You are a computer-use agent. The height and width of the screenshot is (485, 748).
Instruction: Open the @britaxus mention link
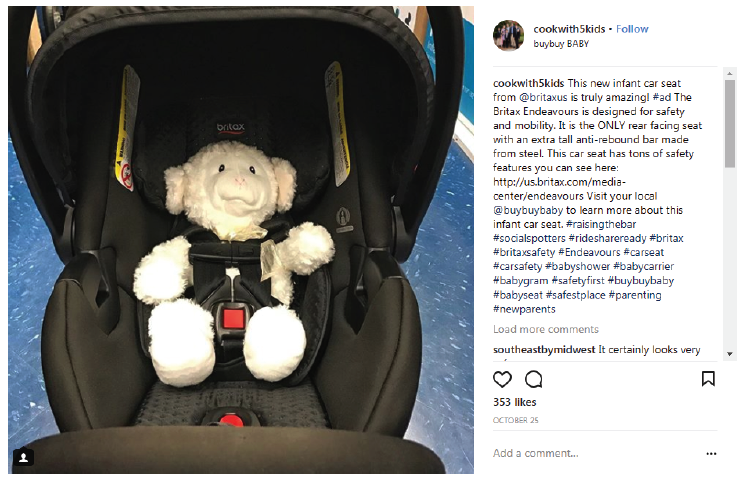click(x=543, y=97)
